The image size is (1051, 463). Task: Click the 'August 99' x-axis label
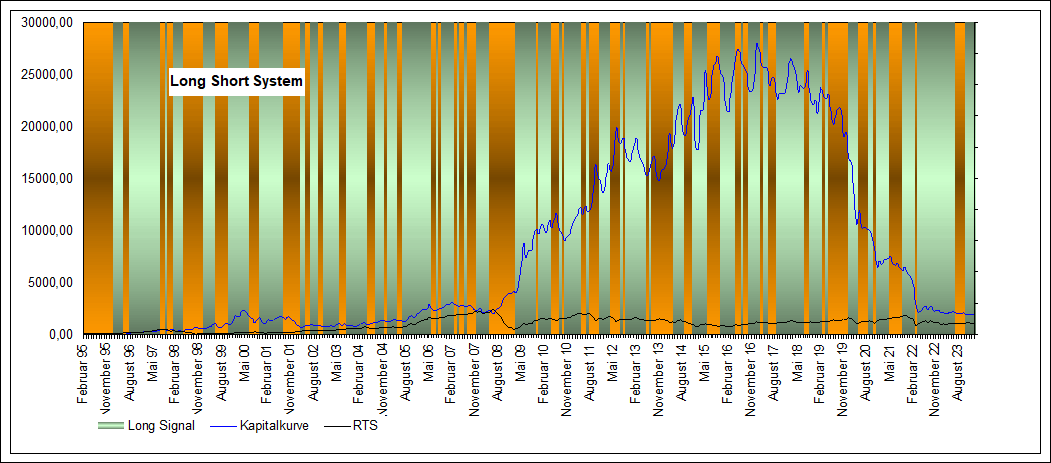221,373
